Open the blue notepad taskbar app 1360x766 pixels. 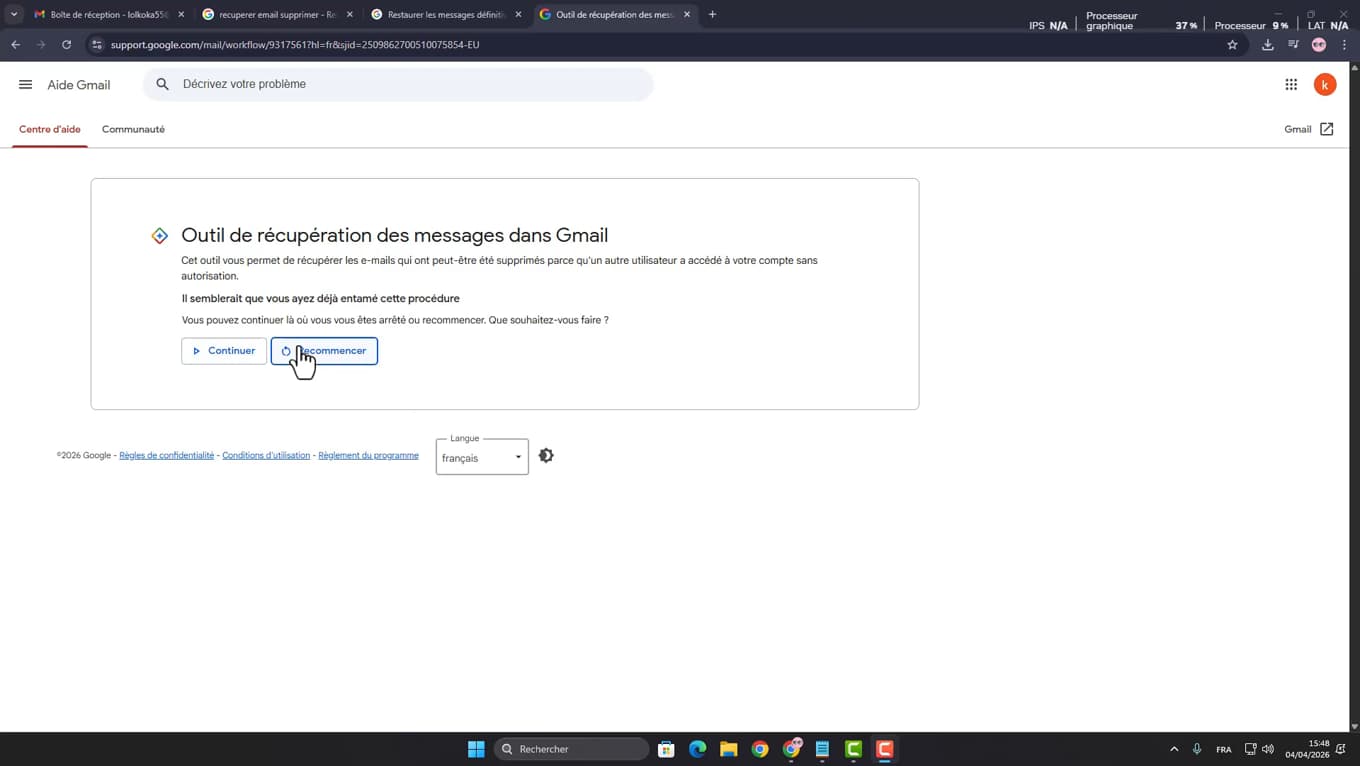(x=822, y=749)
